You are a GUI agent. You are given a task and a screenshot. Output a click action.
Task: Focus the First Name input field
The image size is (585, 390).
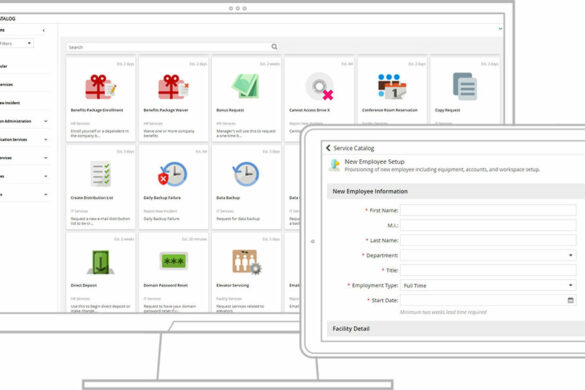tap(488, 210)
